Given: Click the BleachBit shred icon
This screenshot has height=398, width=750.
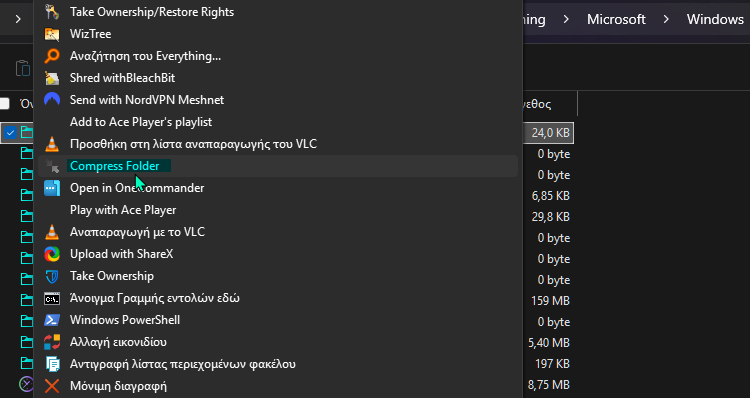Looking at the screenshot, I should point(52,78).
